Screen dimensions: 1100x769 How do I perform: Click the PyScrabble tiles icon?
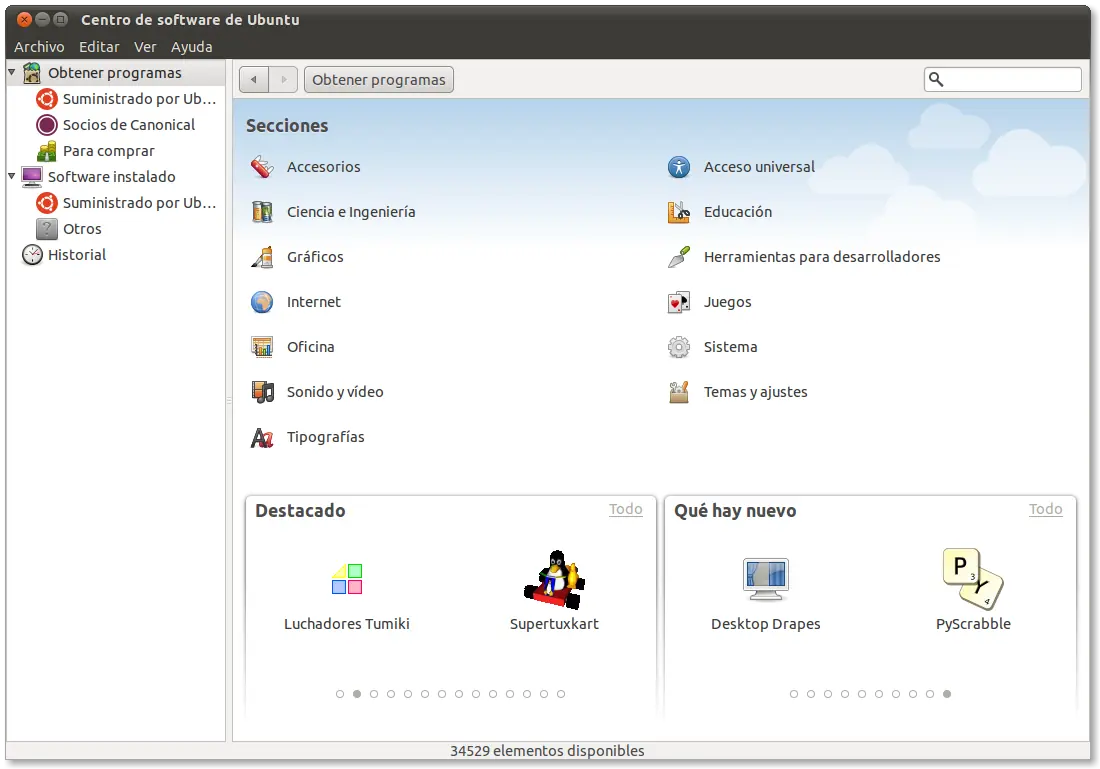973,579
